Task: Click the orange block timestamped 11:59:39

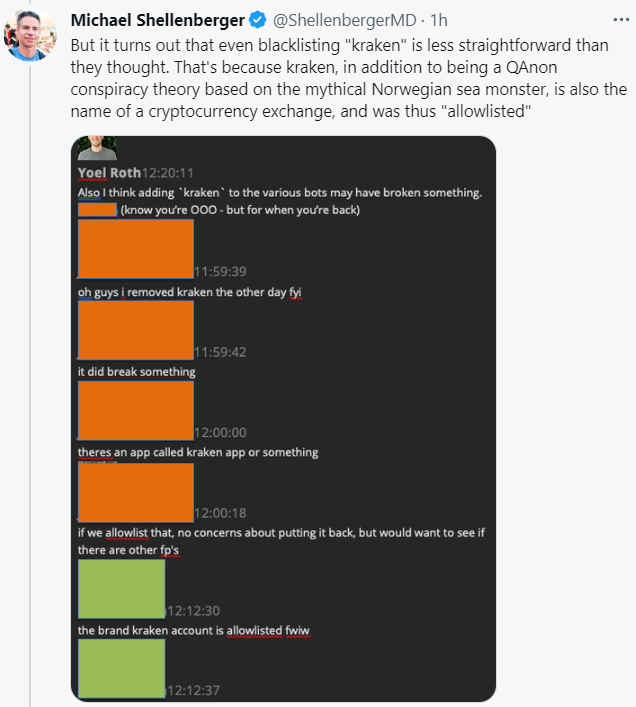Action: (135, 248)
